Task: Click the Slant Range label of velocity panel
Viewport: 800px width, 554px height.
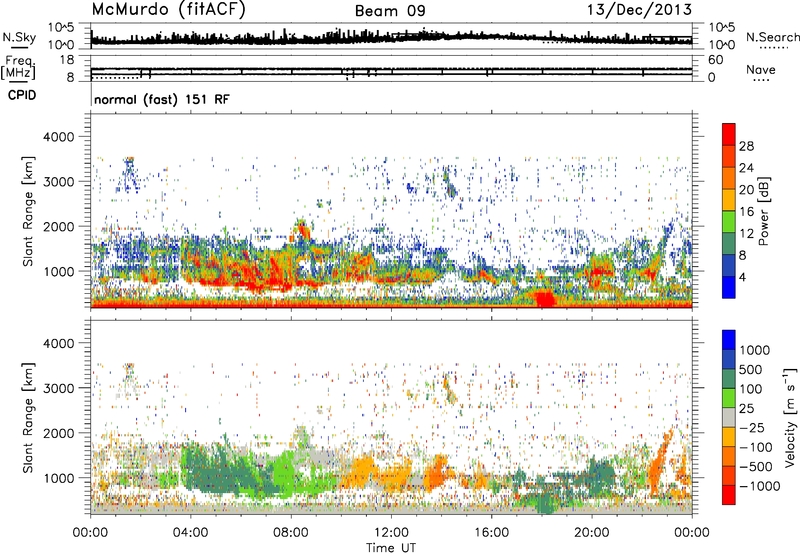Action: [x=28, y=418]
